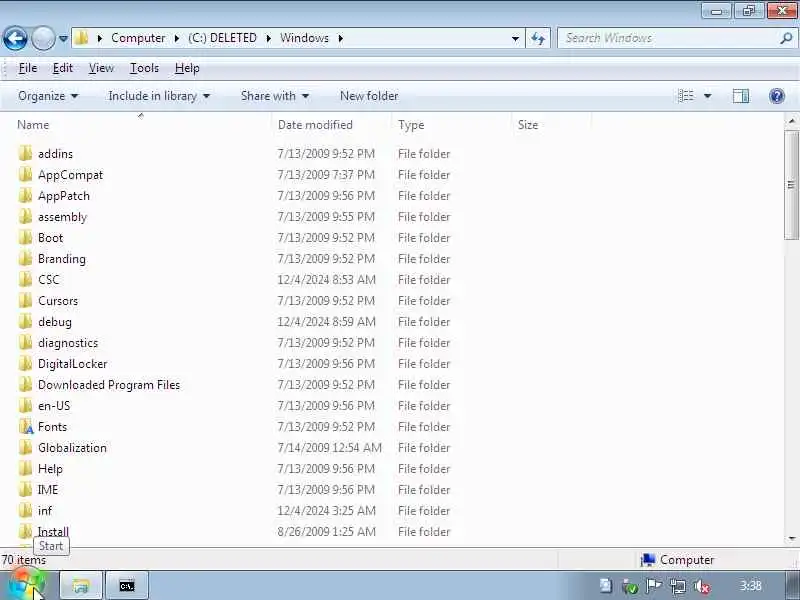Click the Globalization folder name
Image resolution: width=800 pixels, height=600 pixels.
click(x=72, y=447)
